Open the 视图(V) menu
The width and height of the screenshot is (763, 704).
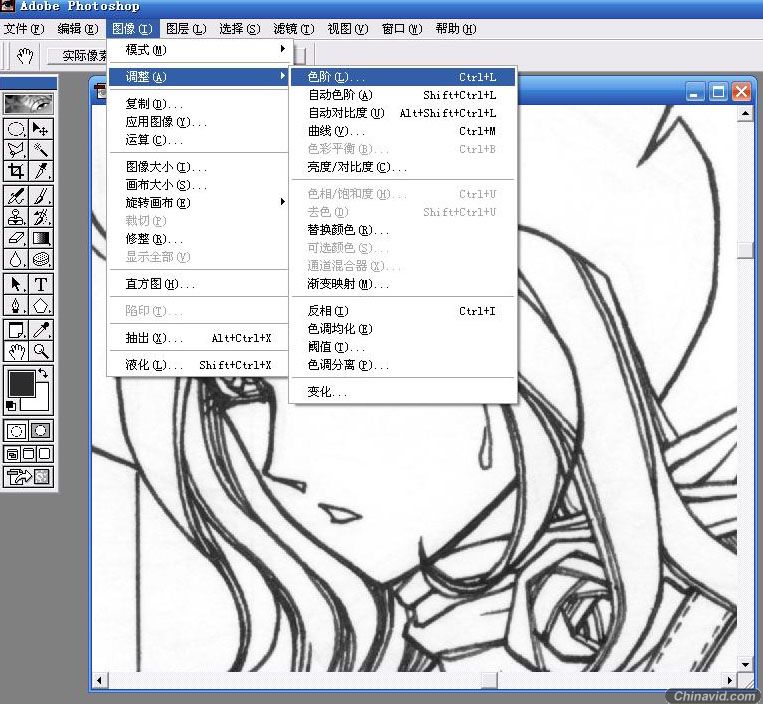[348, 29]
